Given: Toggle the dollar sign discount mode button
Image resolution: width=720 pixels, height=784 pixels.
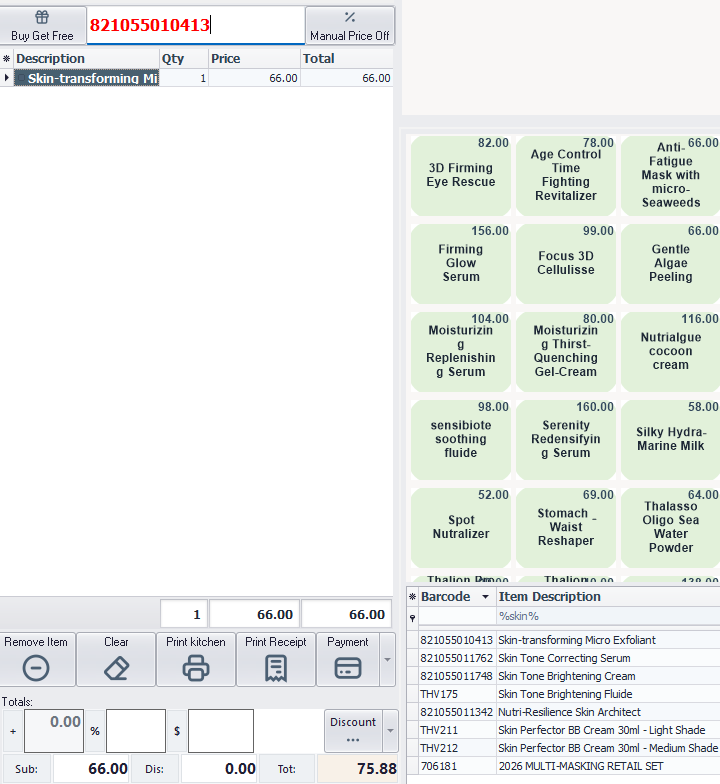Looking at the screenshot, I should tap(177, 731).
